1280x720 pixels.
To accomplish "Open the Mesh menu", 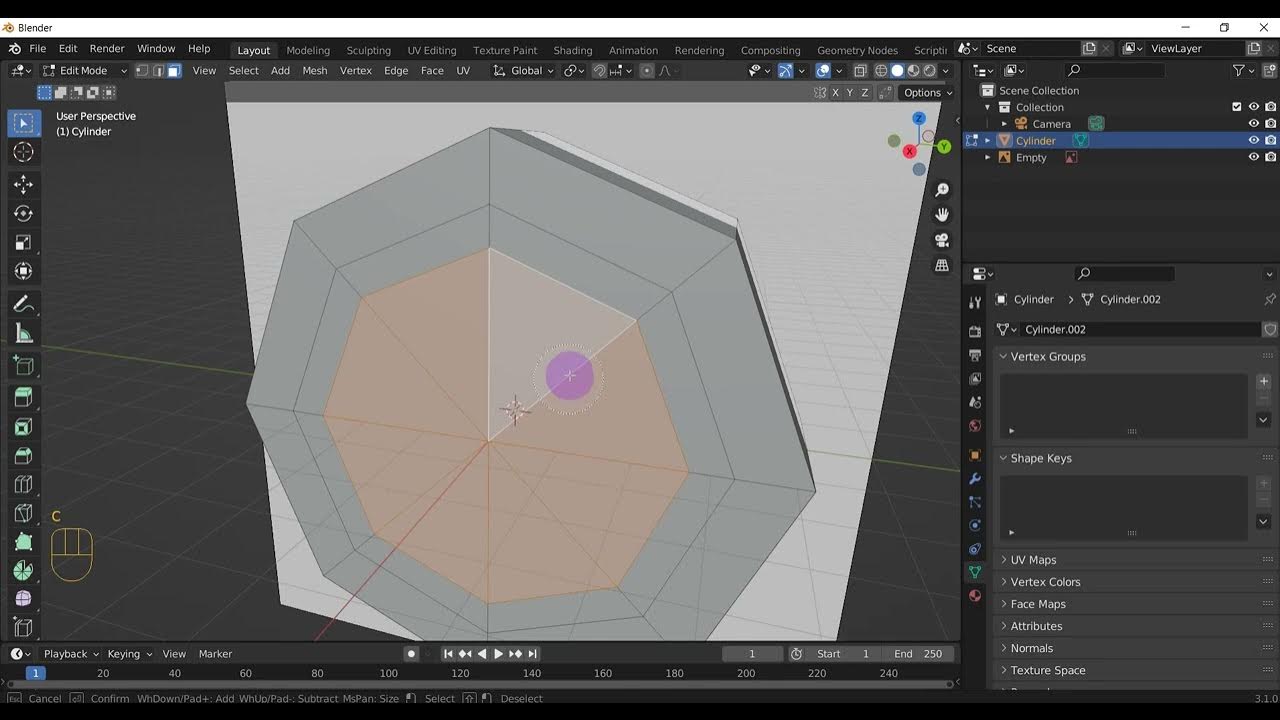I will (315, 71).
